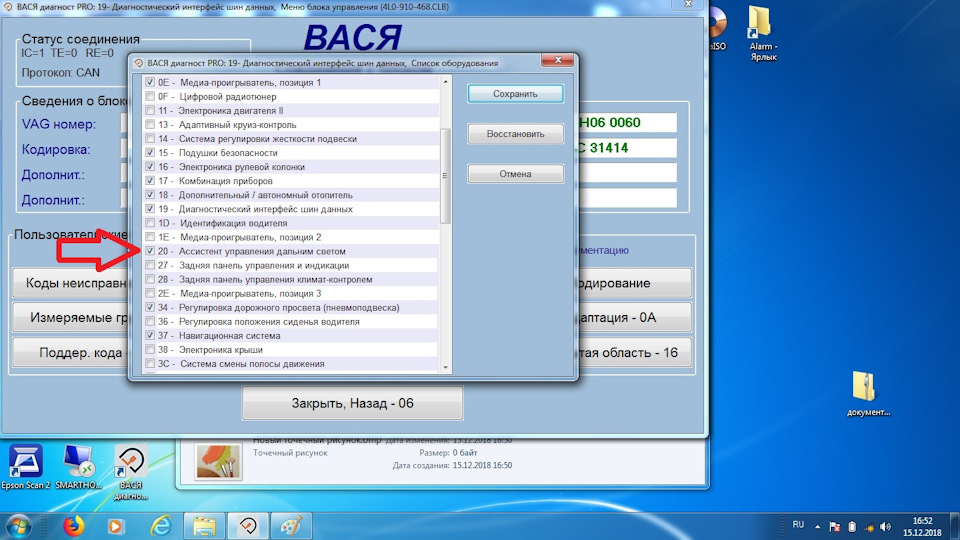The width and height of the screenshot is (960, 540).
Task: Click the bitmap file thumbnail in Explorer details pane
Action: pos(219,461)
